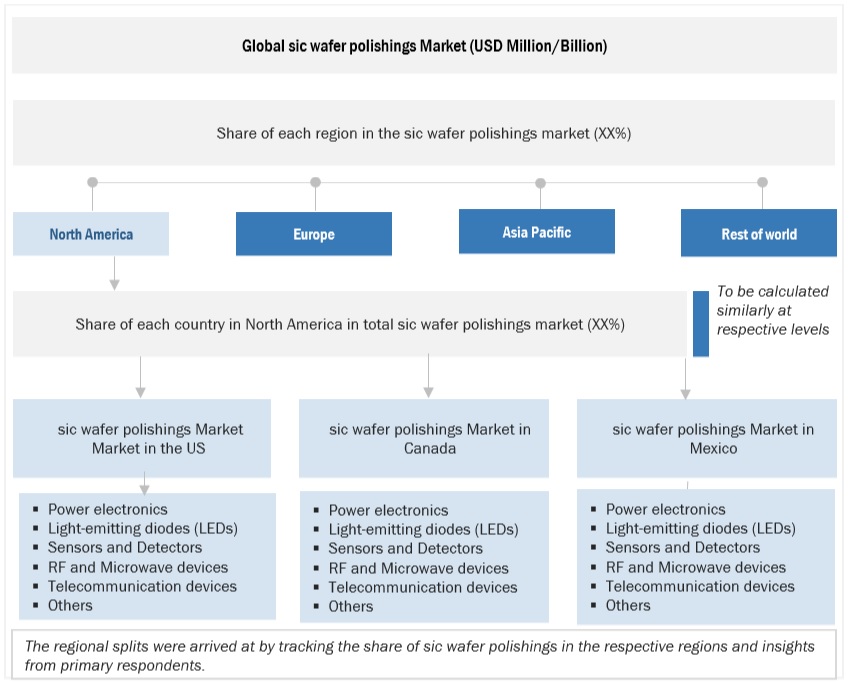Click the arrow below North America box
The height and width of the screenshot is (683, 850).
114,274
